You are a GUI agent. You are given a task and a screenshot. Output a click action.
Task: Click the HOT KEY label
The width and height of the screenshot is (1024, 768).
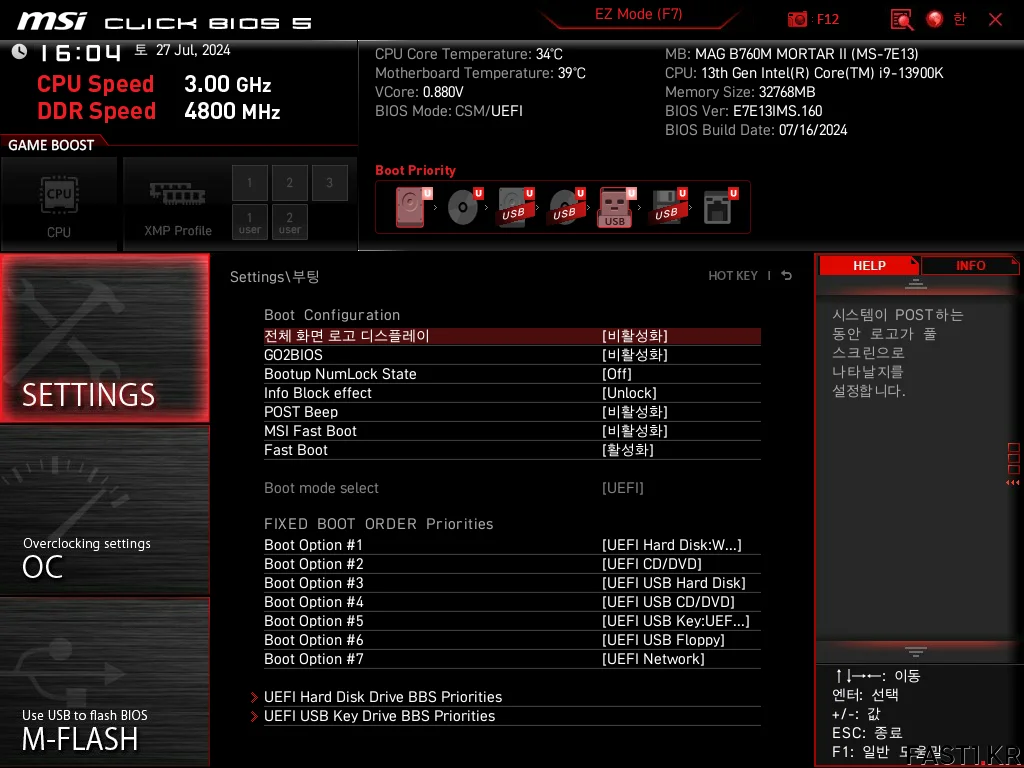pos(733,276)
